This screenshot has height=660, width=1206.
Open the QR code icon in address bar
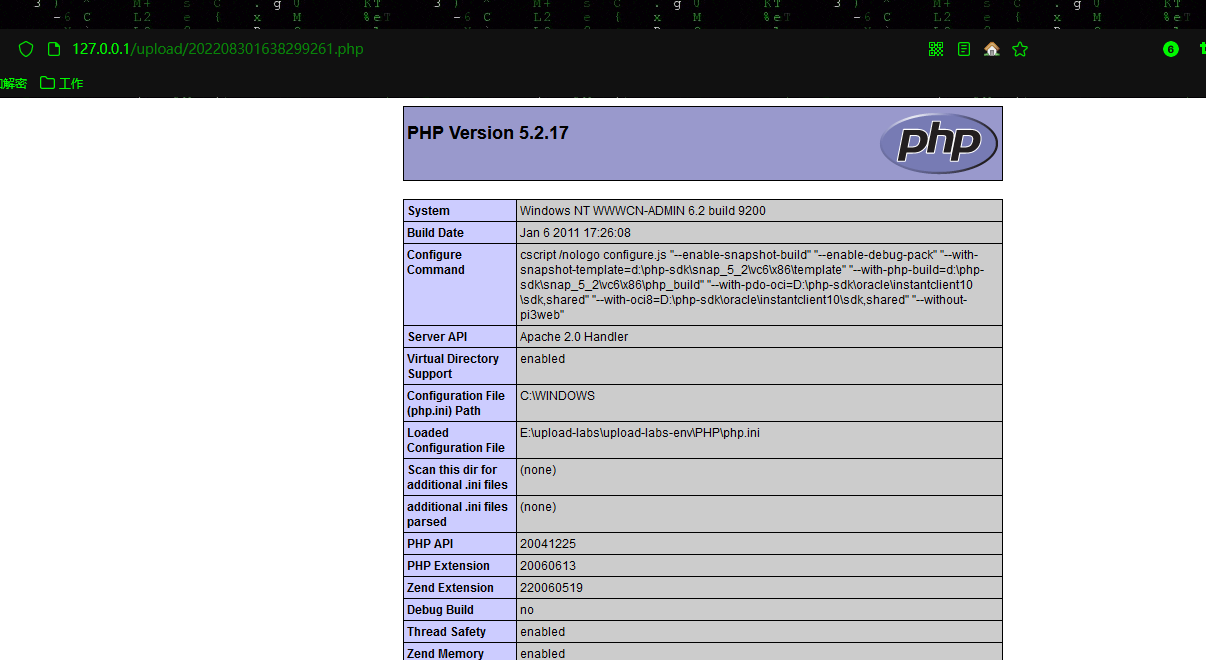coord(936,49)
